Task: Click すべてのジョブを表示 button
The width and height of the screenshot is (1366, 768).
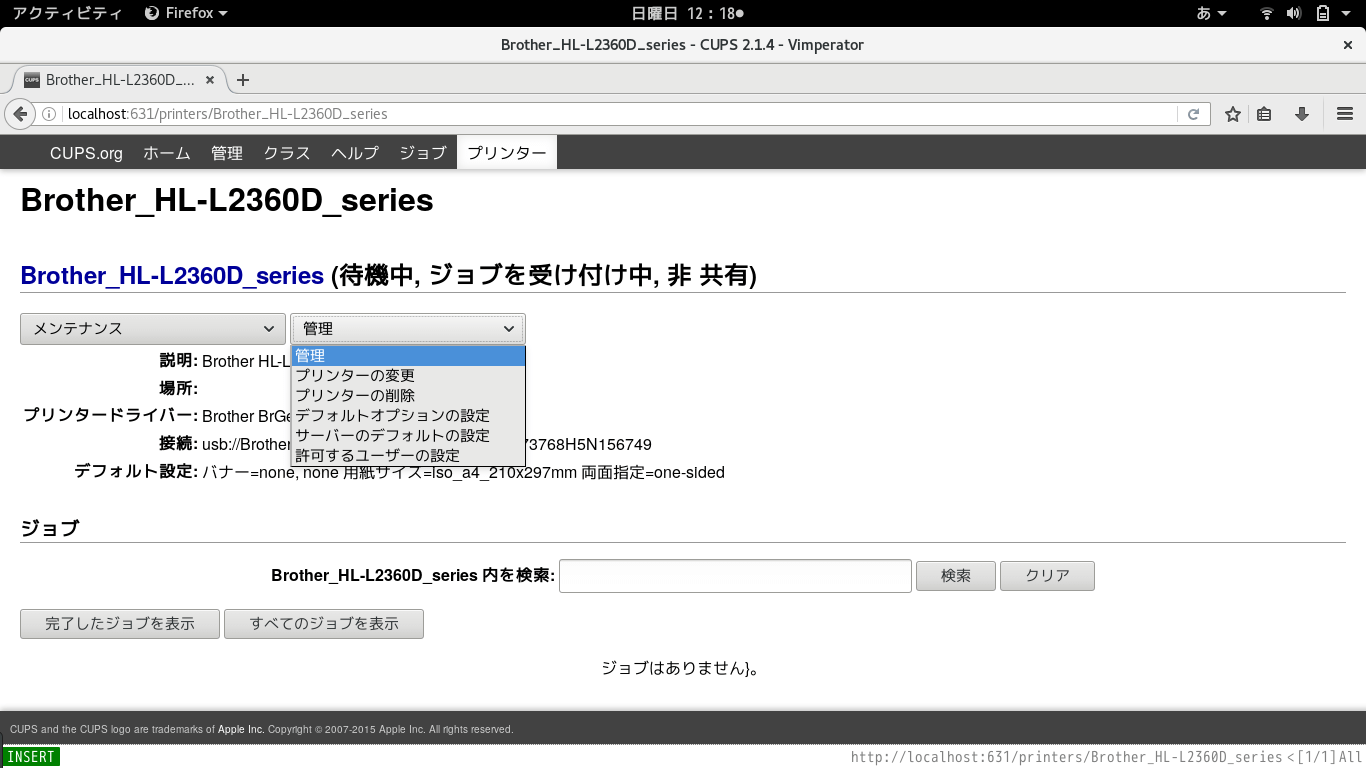Action: click(x=324, y=624)
